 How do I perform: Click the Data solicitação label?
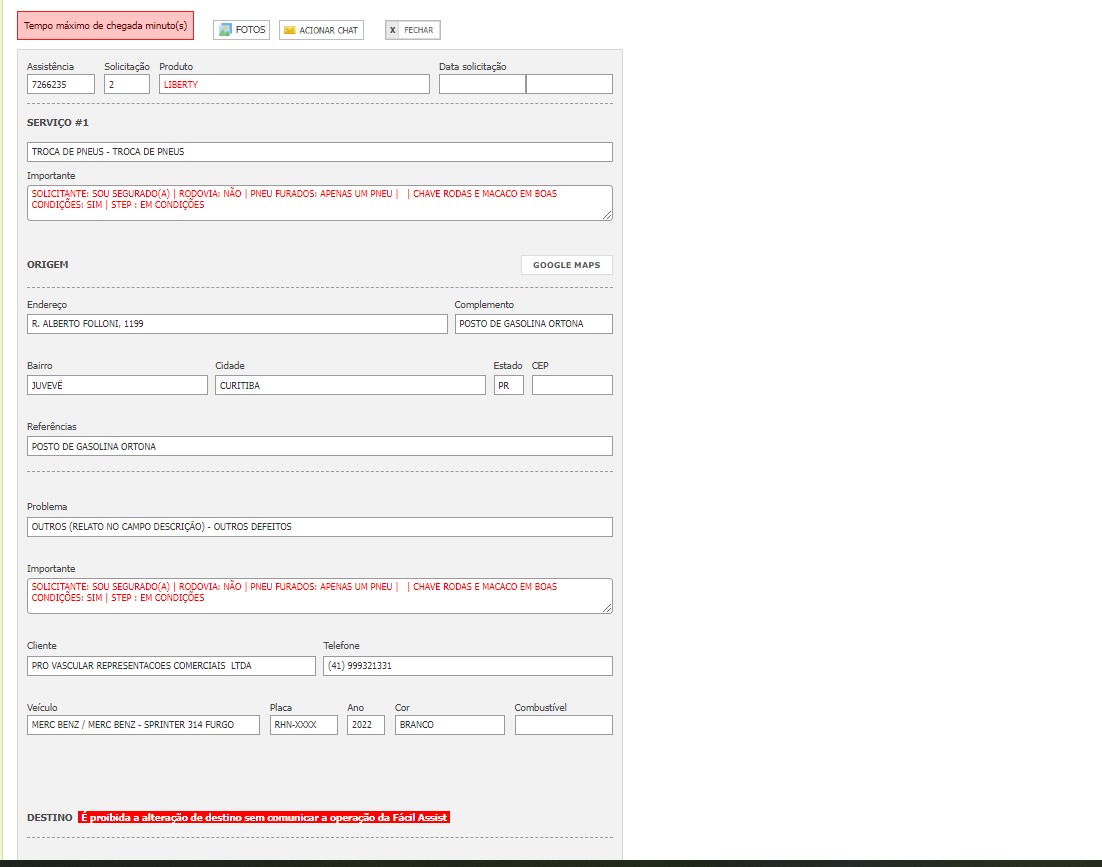[472, 67]
